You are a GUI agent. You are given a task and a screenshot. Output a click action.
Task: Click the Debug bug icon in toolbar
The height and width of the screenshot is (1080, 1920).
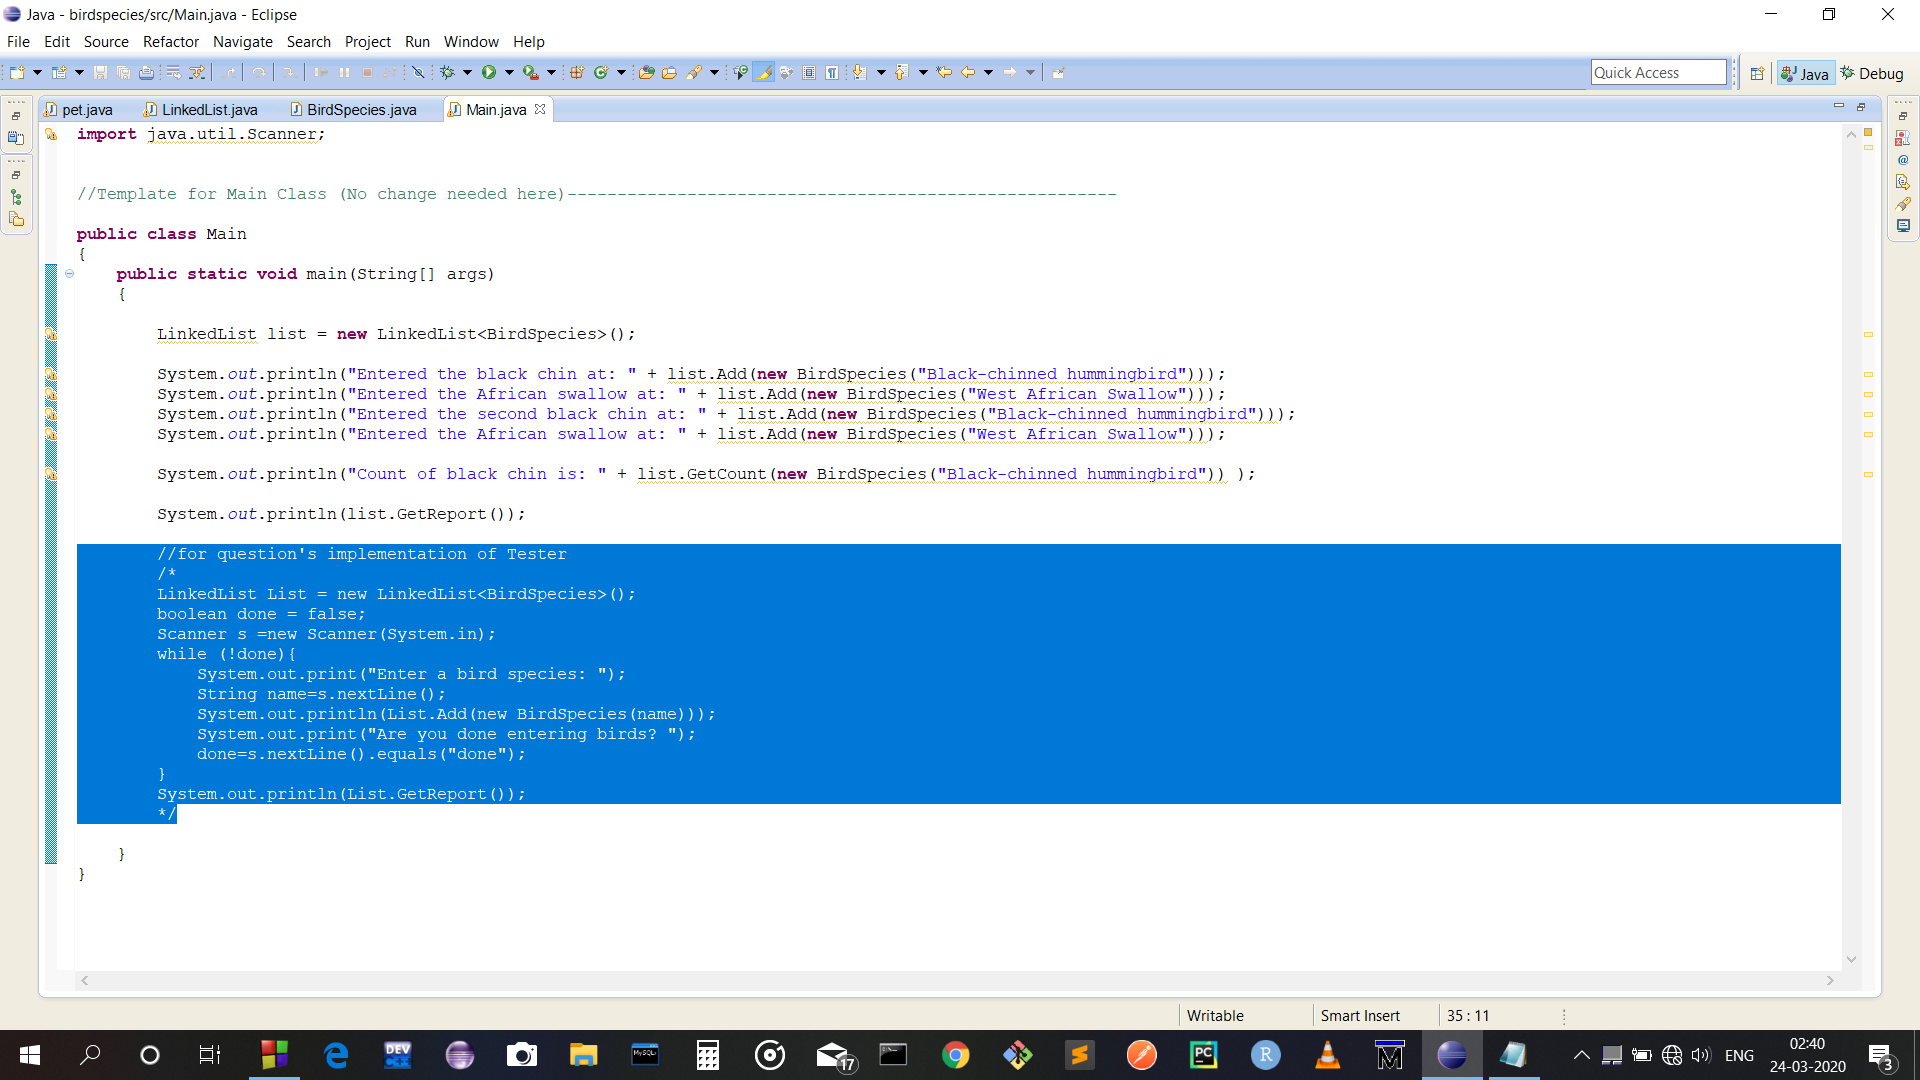447,72
